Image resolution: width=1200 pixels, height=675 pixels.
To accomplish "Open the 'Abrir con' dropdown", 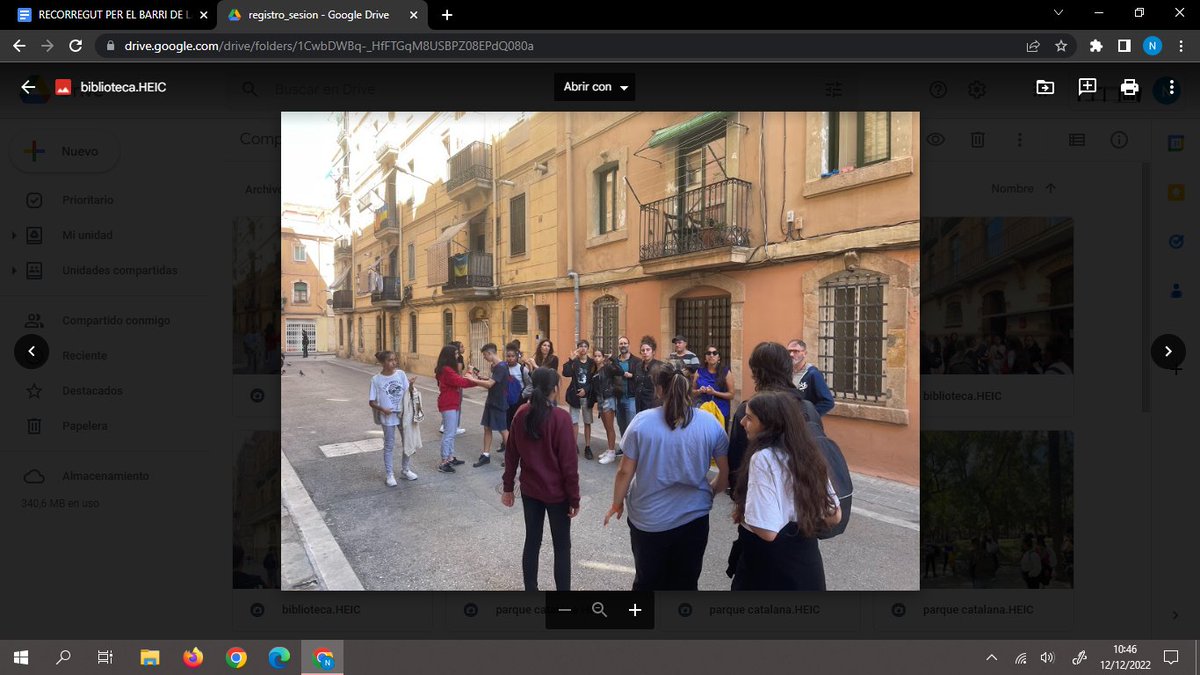I will click(594, 87).
